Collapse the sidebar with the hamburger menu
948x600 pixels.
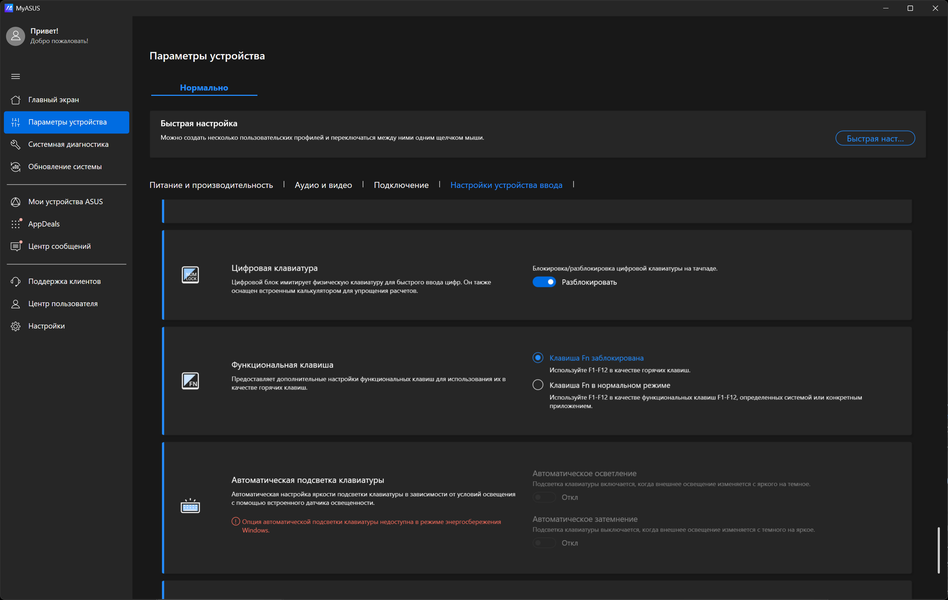(x=16, y=76)
